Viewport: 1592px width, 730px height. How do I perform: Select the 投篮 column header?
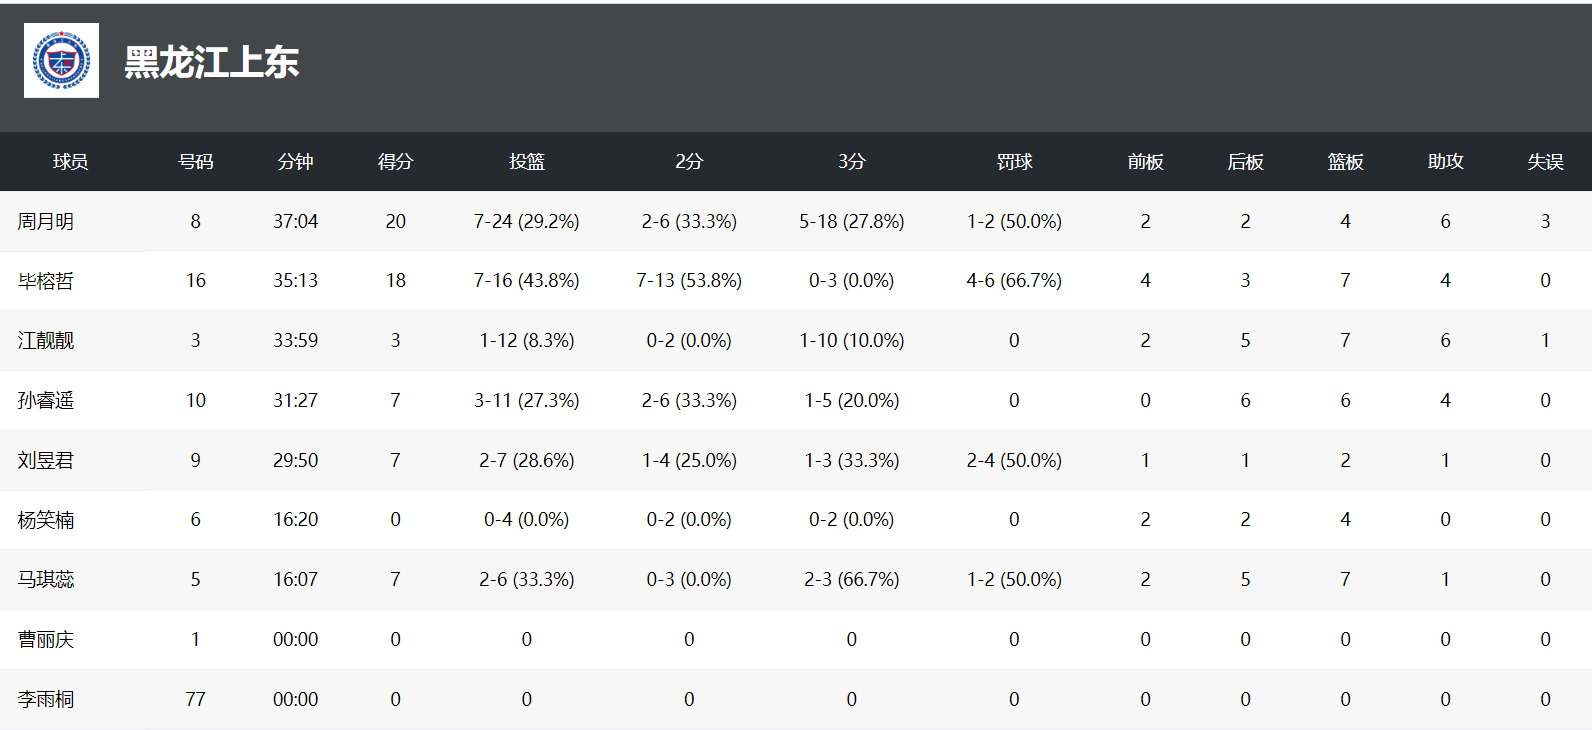pyautogui.click(x=526, y=162)
